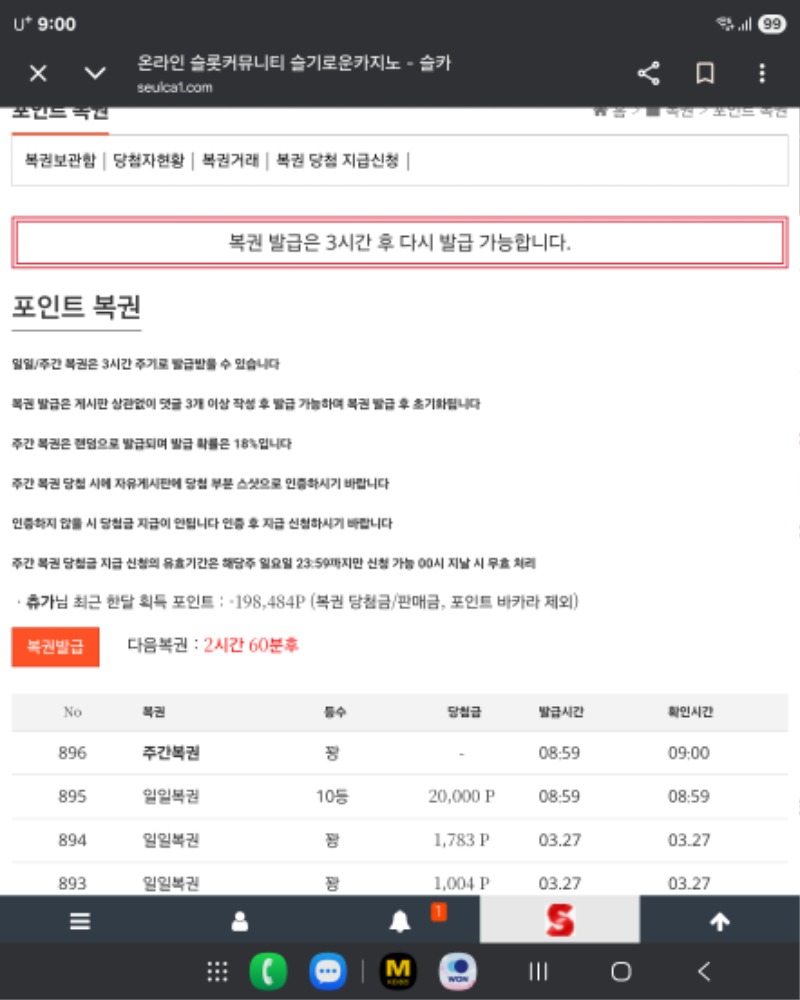Close the browser tab with X icon
Viewport: 800px width, 1000px height.
point(38,73)
